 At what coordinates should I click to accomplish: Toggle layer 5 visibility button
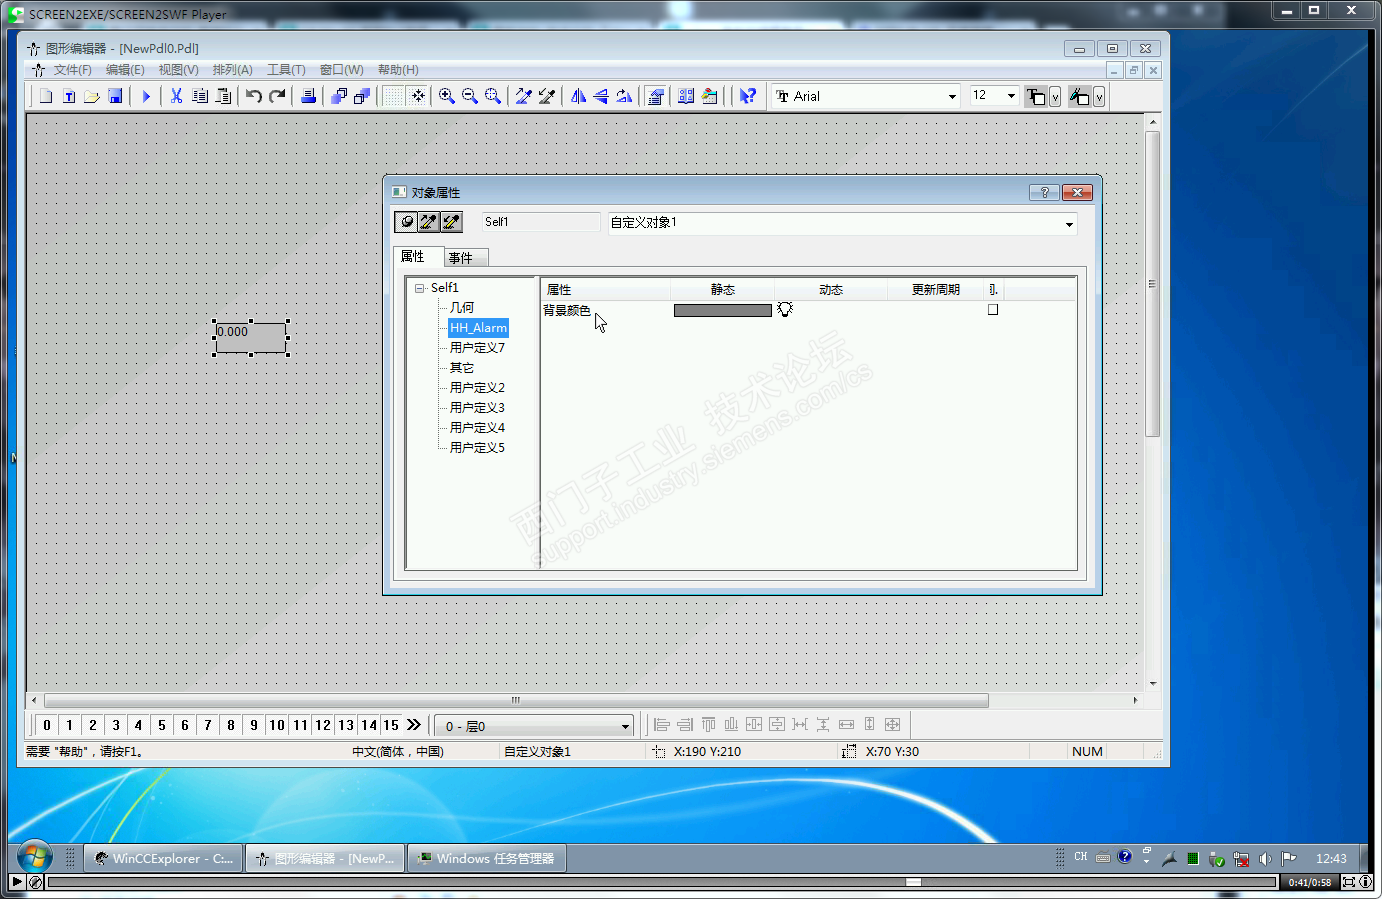coord(162,725)
